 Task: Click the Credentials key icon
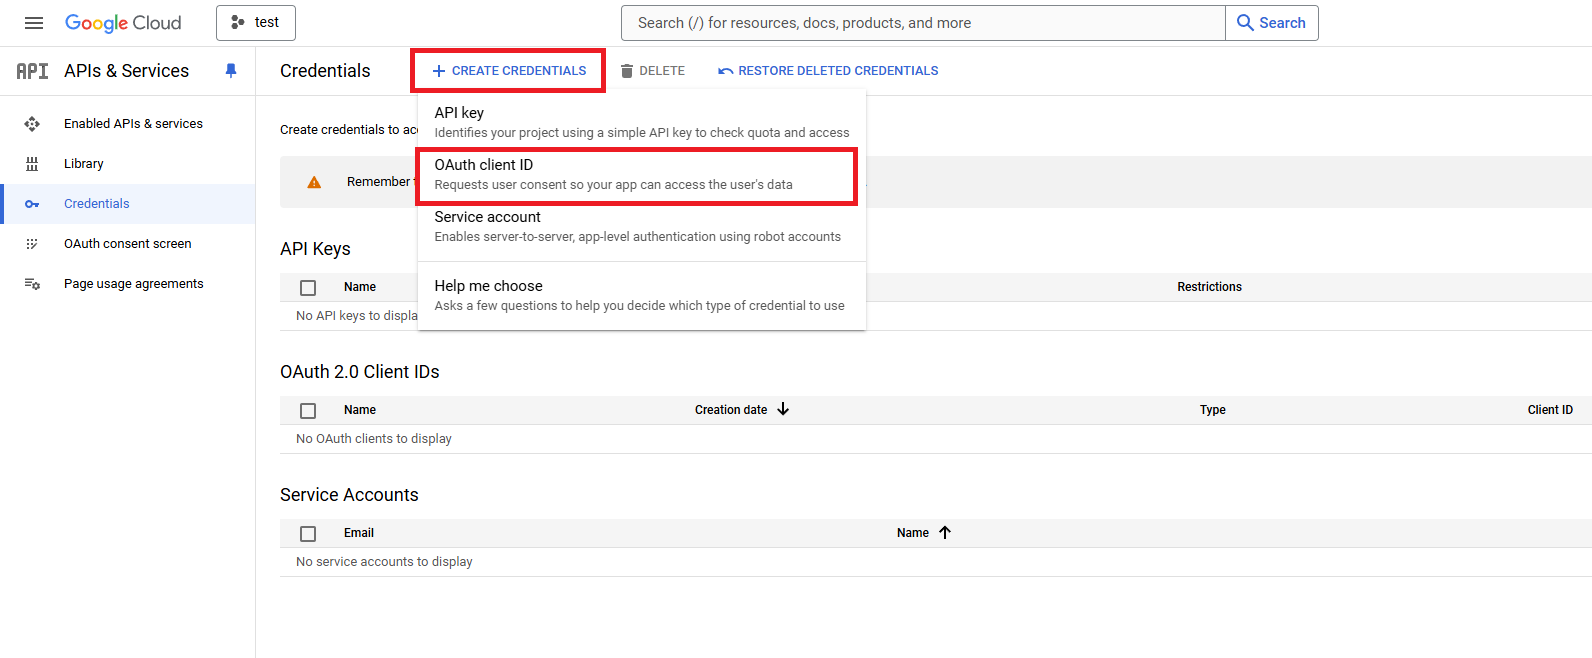(x=32, y=204)
